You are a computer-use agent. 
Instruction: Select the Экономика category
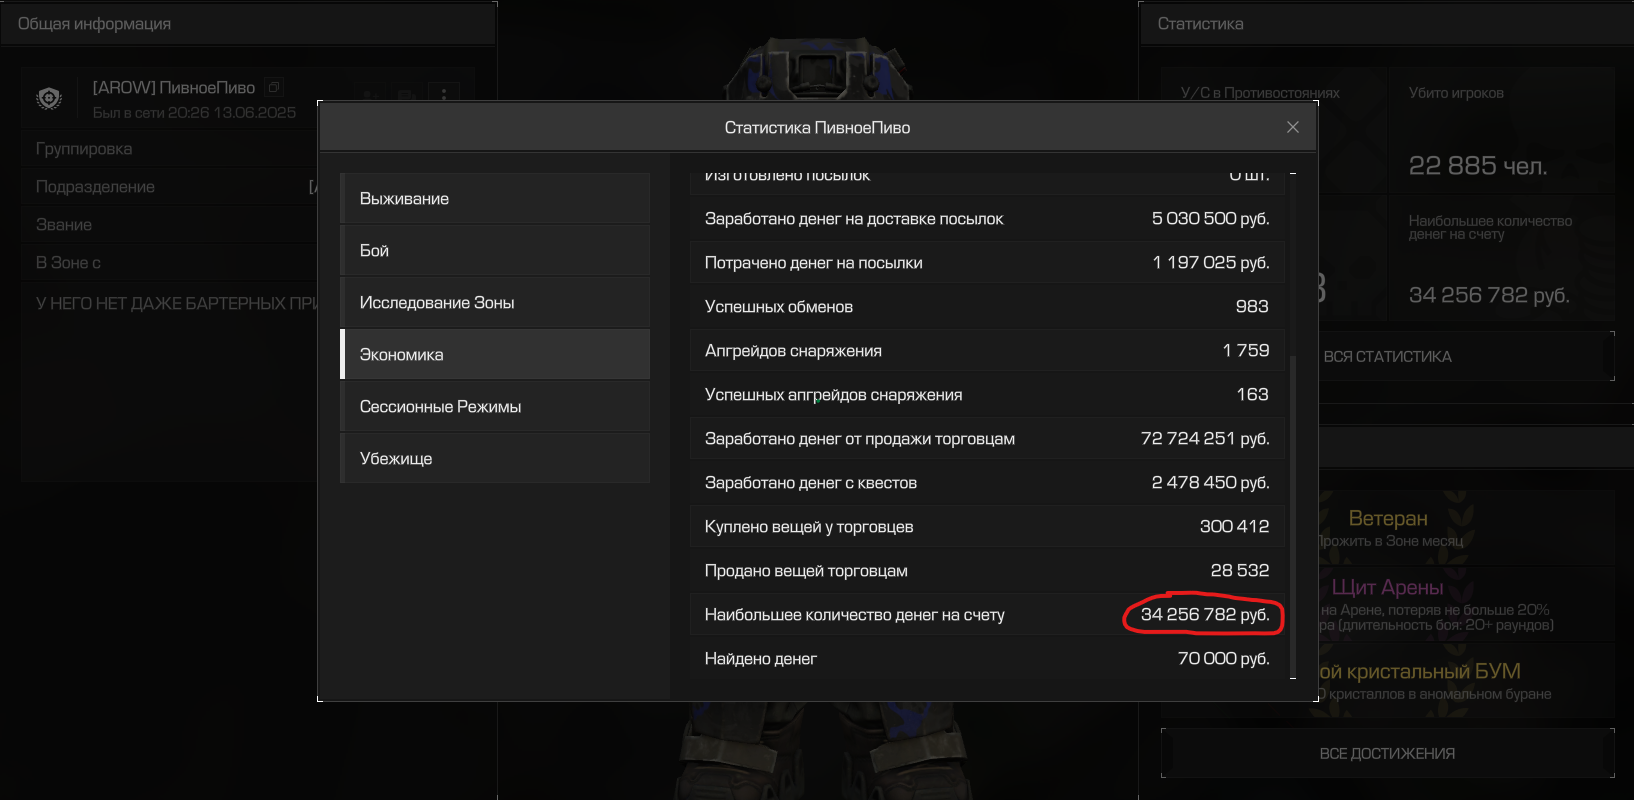coord(495,354)
